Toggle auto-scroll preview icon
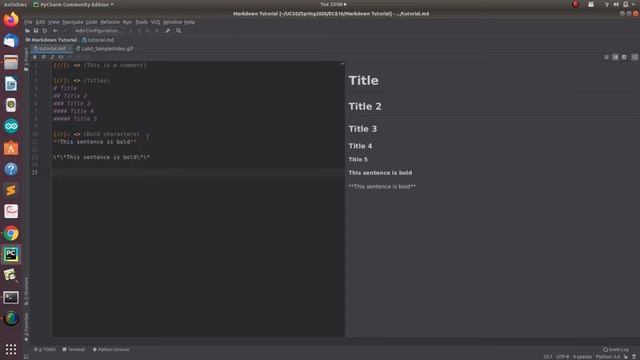This screenshot has width=640, height=360. pos(635,57)
